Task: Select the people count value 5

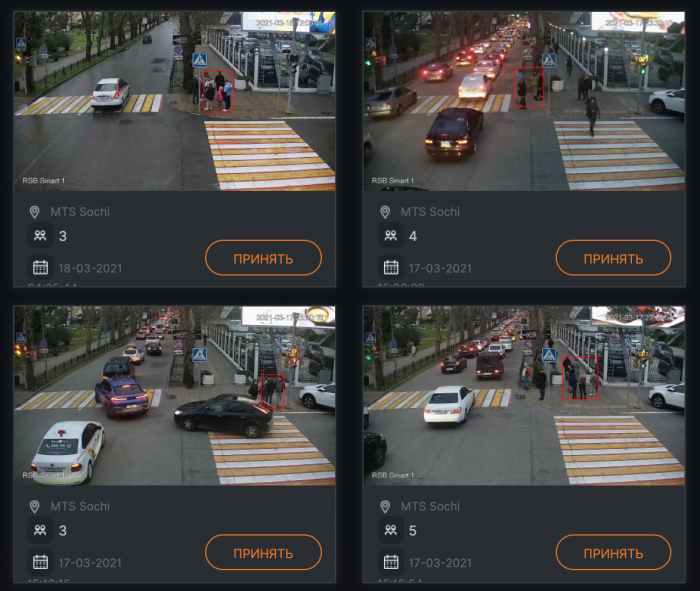Action: 412,531
